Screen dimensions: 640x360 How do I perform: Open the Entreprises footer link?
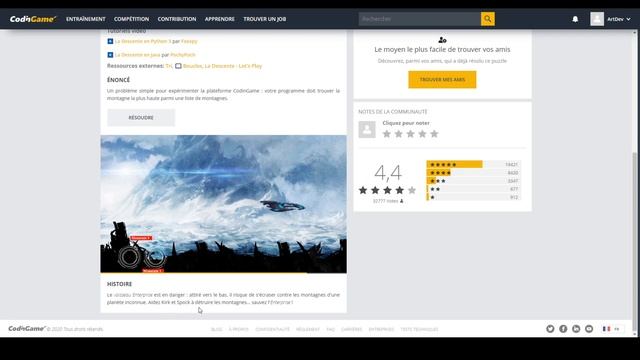coord(381,329)
